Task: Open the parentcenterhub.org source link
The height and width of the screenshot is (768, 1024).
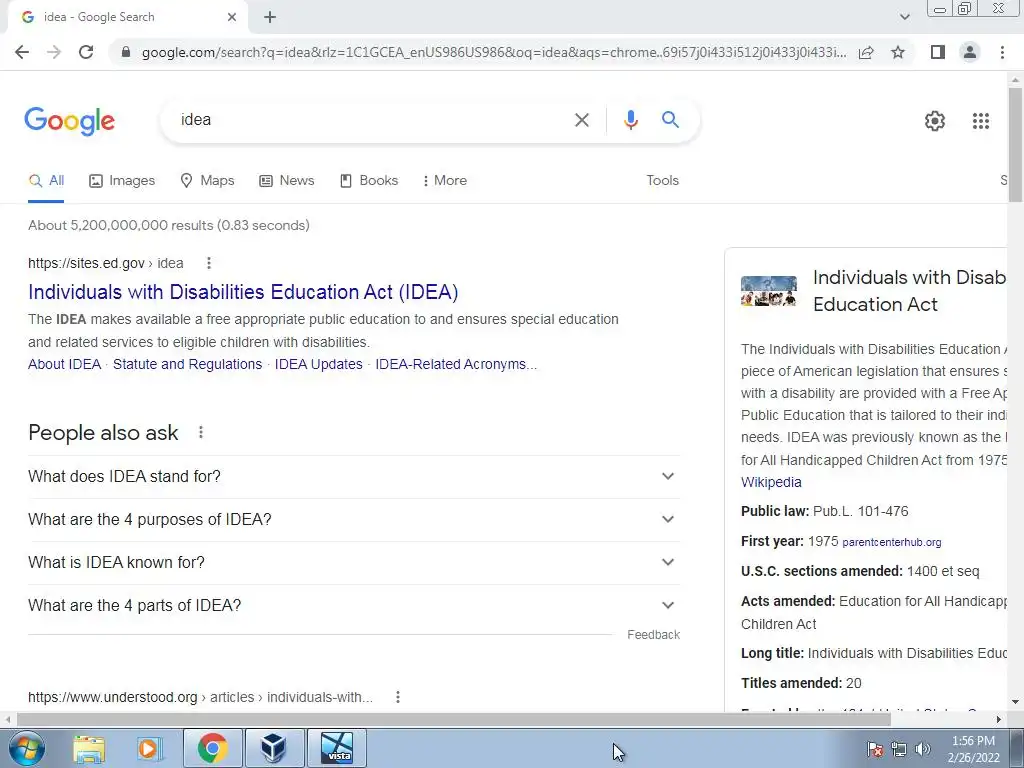Action: coord(892,543)
